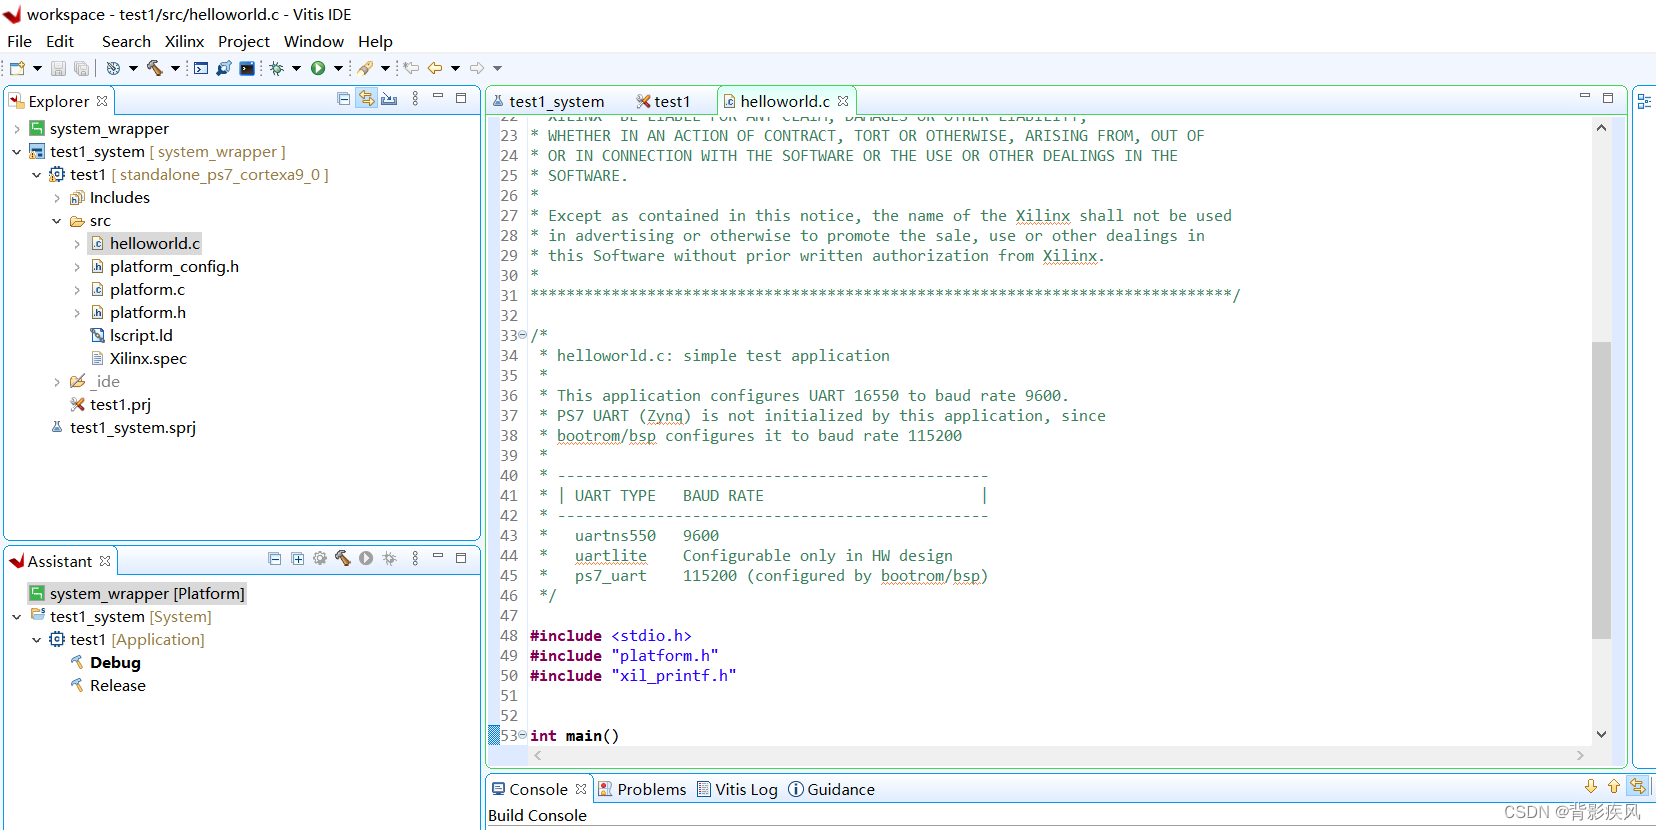Viewport: 1656px width, 830px height.
Task: Click the connect target icon in toolbar
Action: pos(224,68)
